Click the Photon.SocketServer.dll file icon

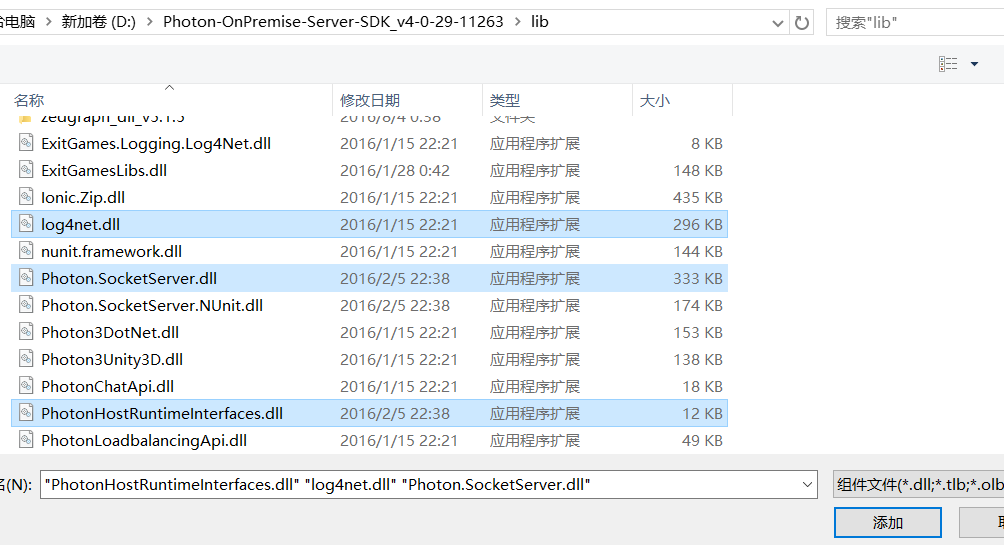pyautogui.click(x=26, y=278)
